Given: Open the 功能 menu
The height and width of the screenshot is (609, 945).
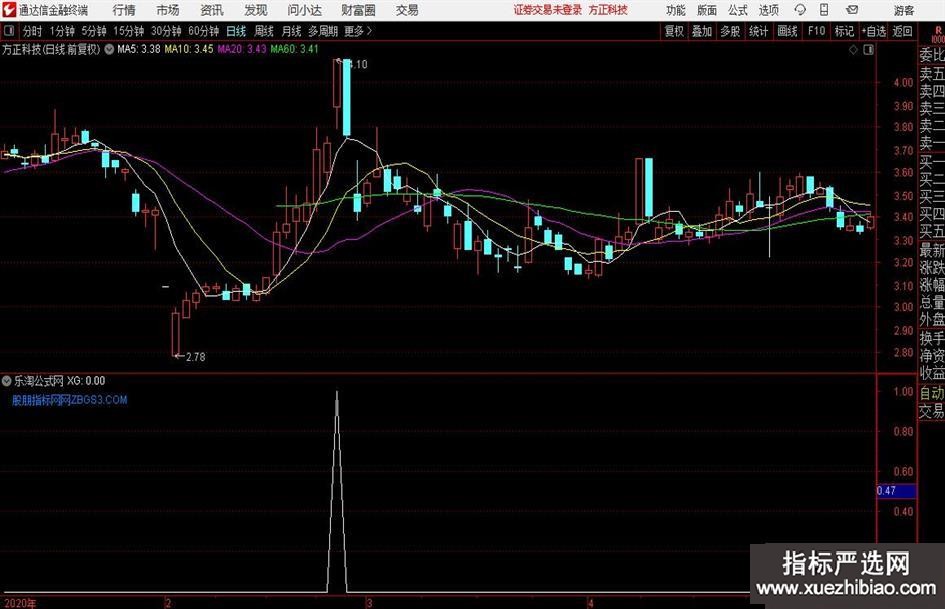Looking at the screenshot, I should point(676,10).
